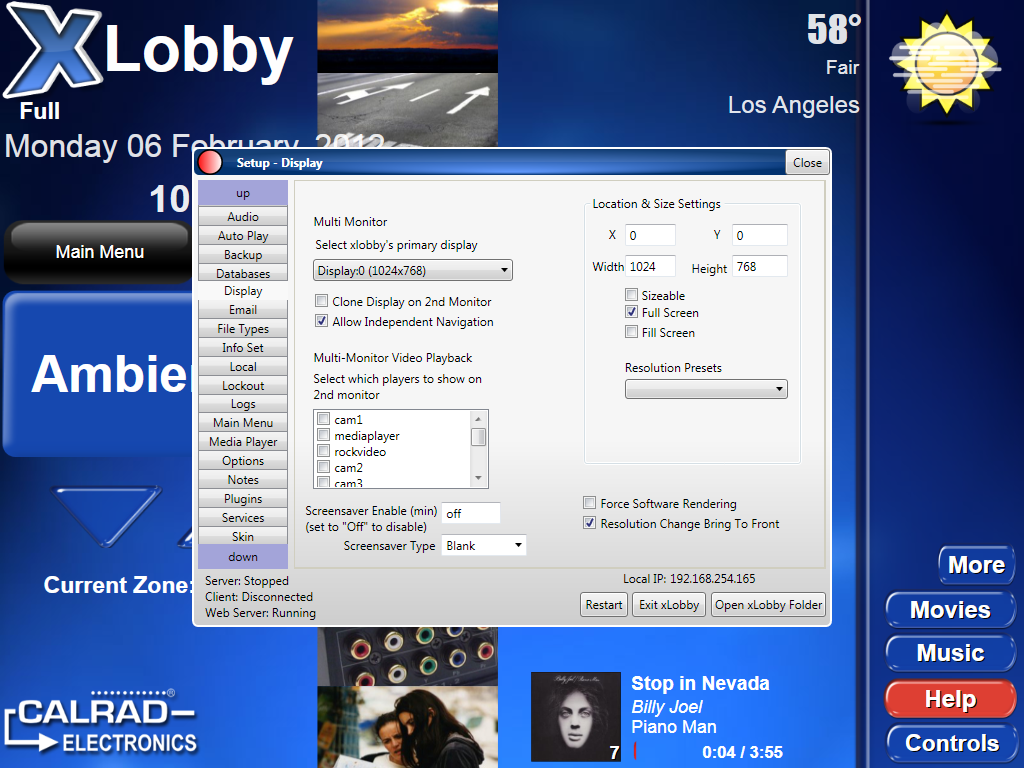Click the player list scroll up arrow

click(478, 419)
